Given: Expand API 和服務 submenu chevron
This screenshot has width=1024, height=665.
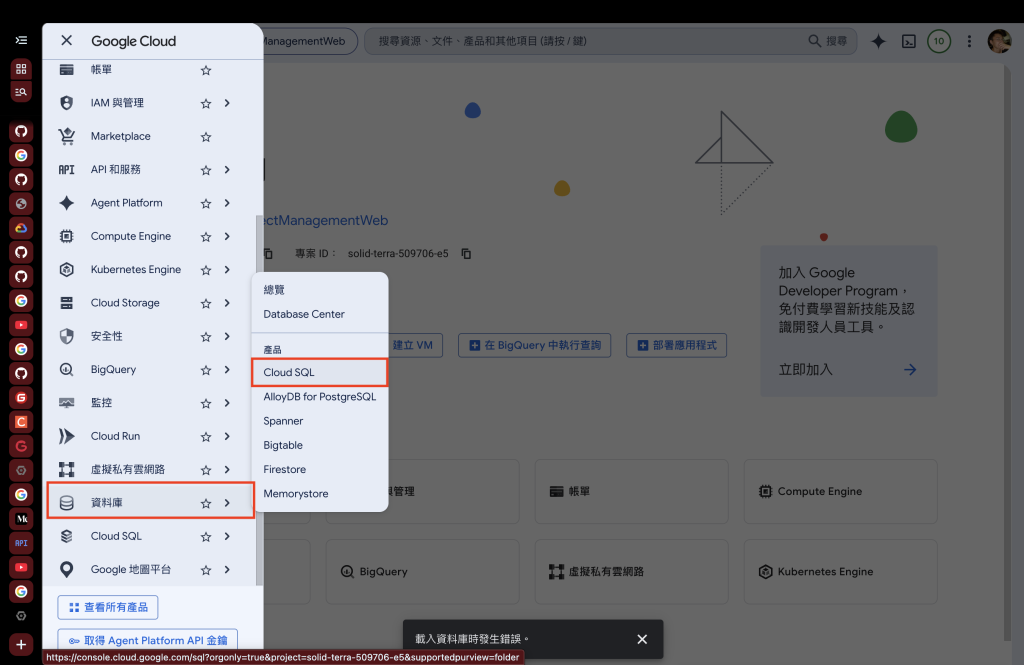Looking at the screenshot, I should (227, 170).
